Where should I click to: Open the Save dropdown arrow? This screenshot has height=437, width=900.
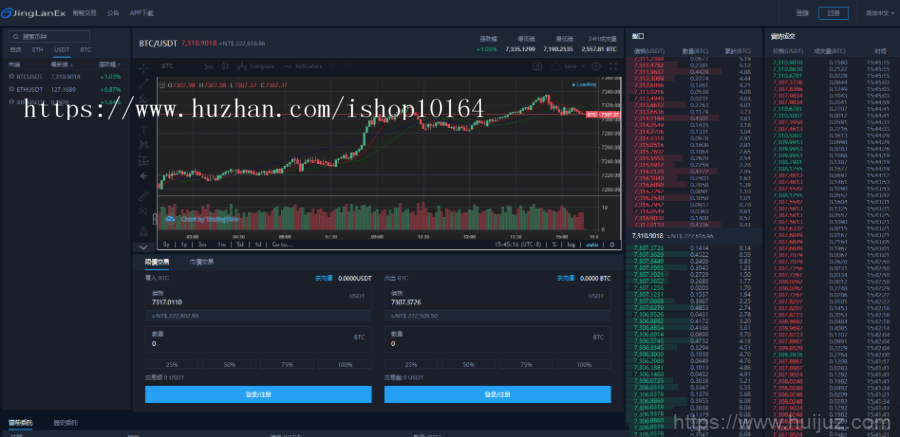point(583,67)
